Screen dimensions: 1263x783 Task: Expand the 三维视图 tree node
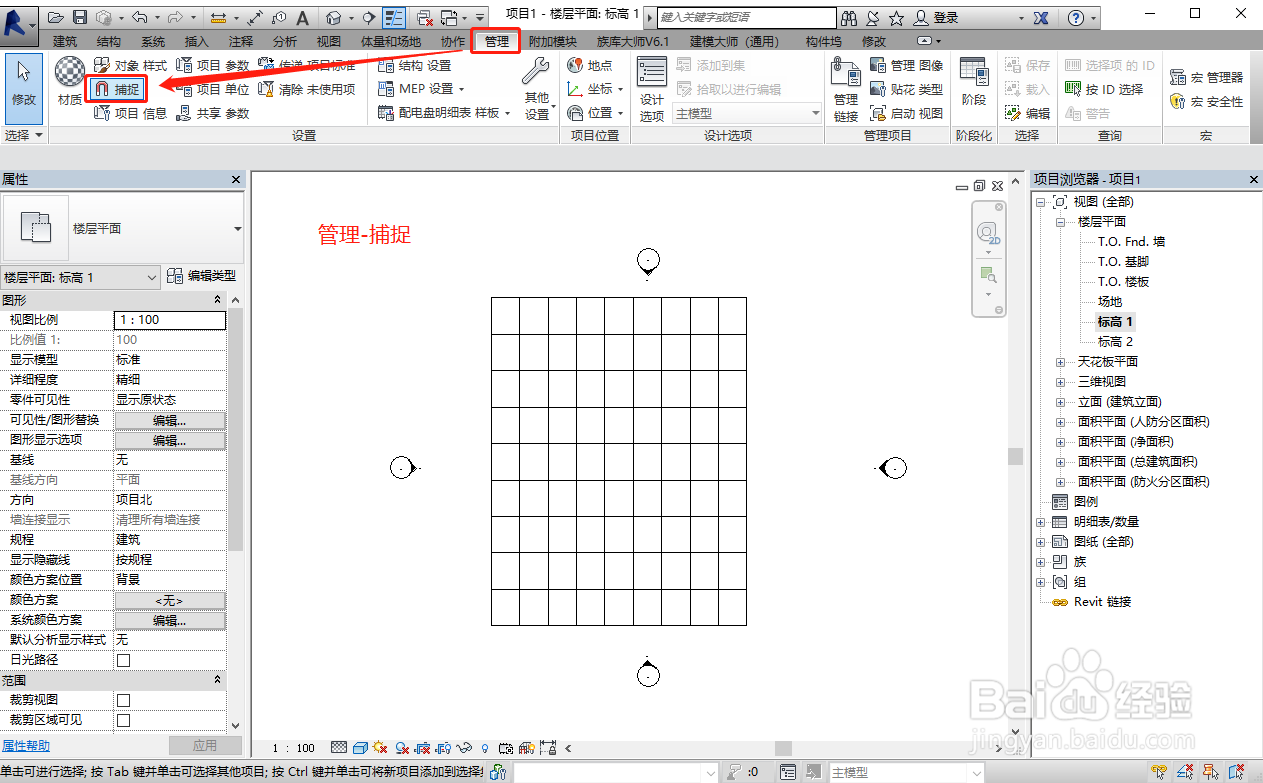click(x=1060, y=382)
